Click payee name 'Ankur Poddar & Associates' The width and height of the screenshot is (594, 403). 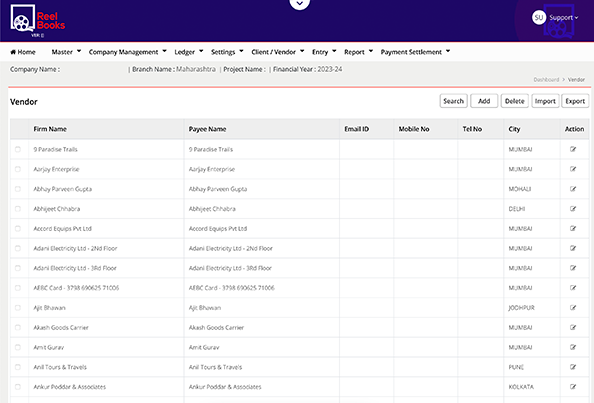[225, 387]
